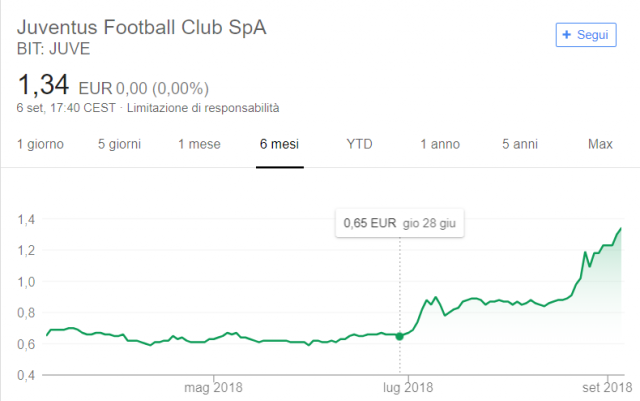Viewport: 640px width, 401px height.
Task: Click the set 2018 axis label
Action: (x=607, y=387)
